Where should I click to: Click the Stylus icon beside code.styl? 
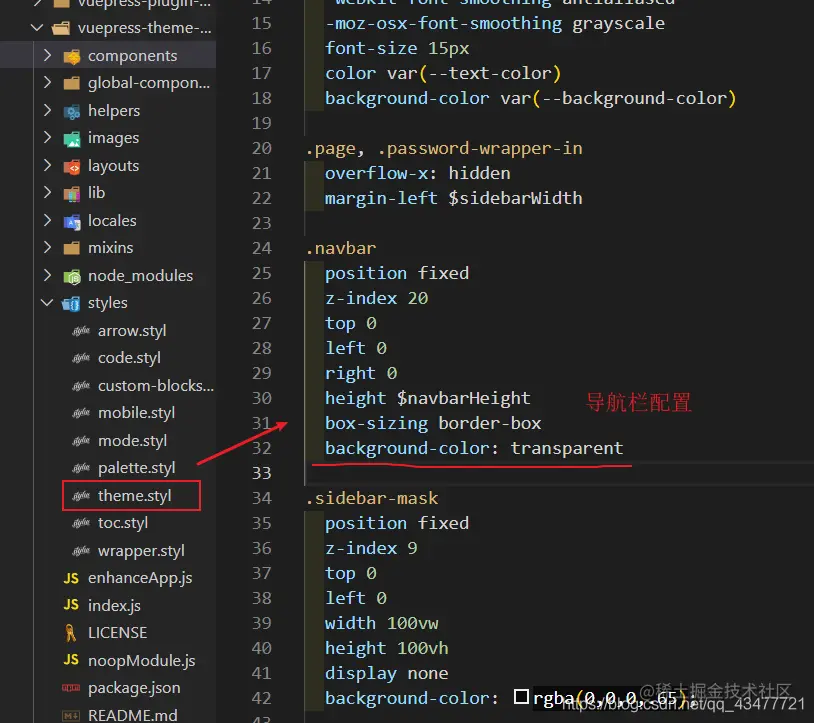click(81, 358)
